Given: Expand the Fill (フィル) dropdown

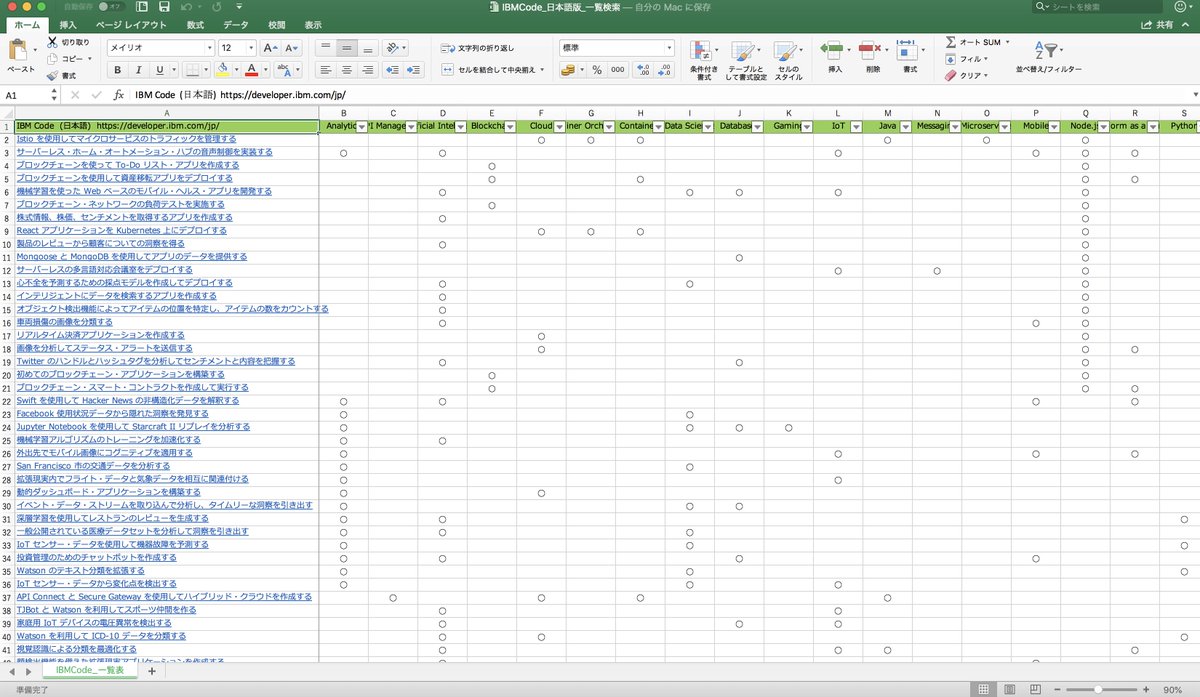Looking at the screenshot, I should point(984,59).
